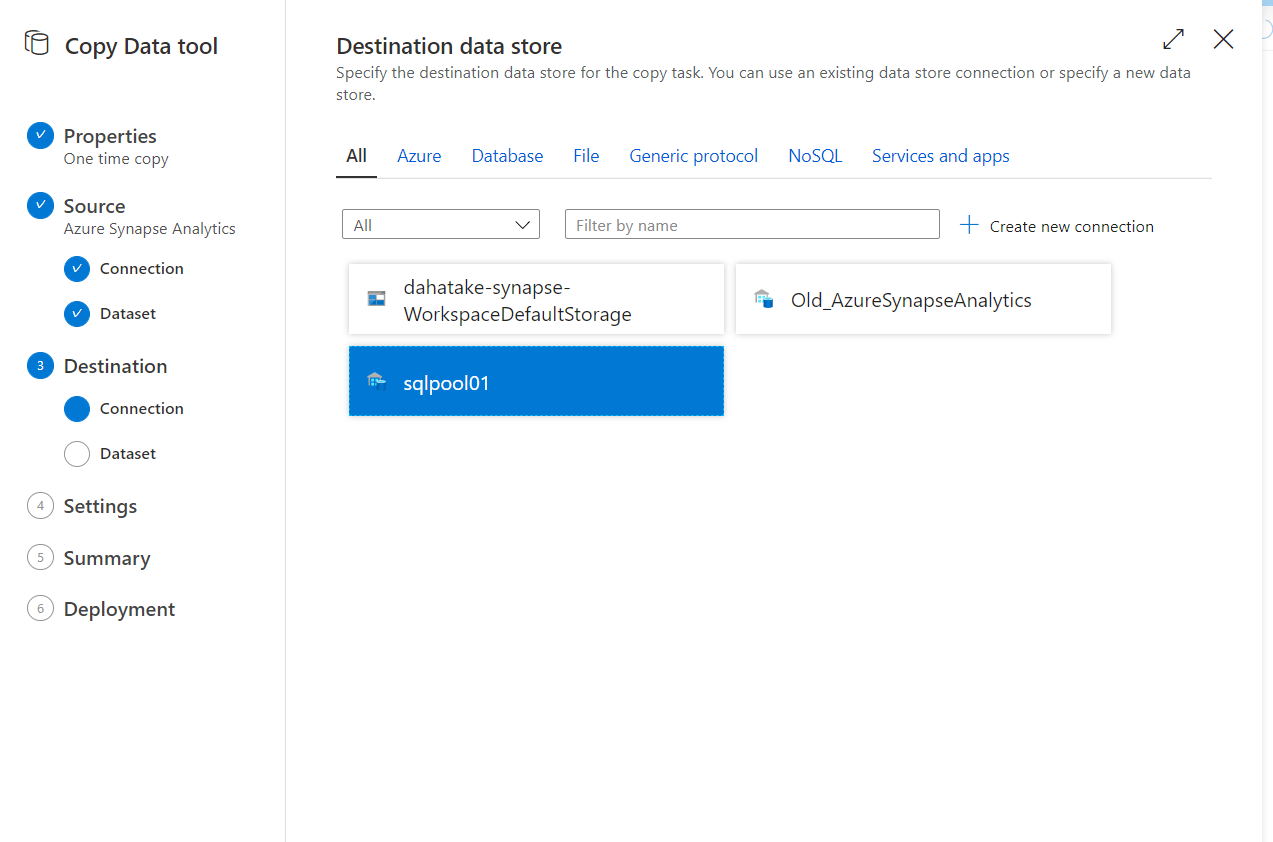
Task: Go to the Destination step
Action: 115,366
